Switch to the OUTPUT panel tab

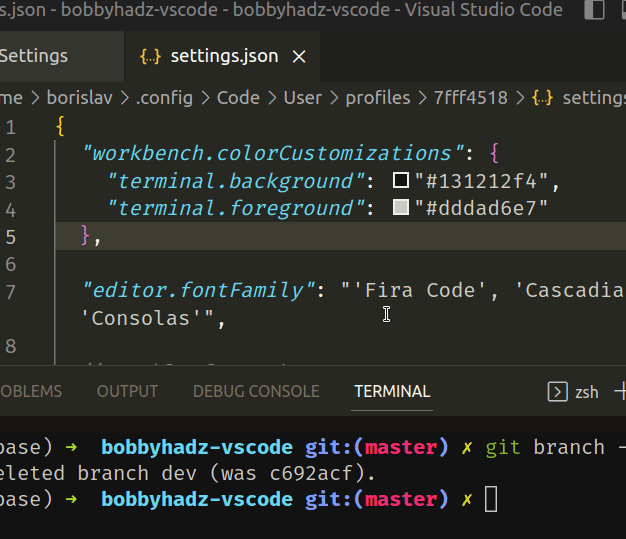(127, 391)
